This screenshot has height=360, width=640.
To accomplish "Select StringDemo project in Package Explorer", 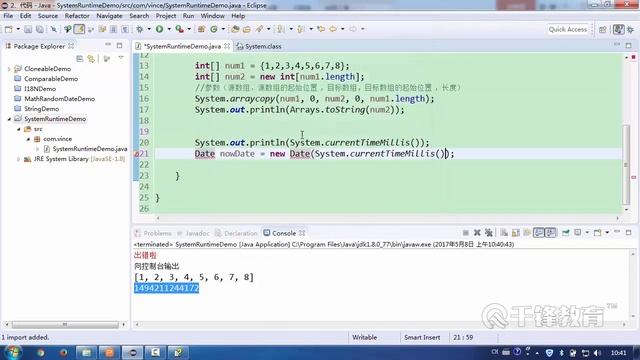I will [41, 109].
